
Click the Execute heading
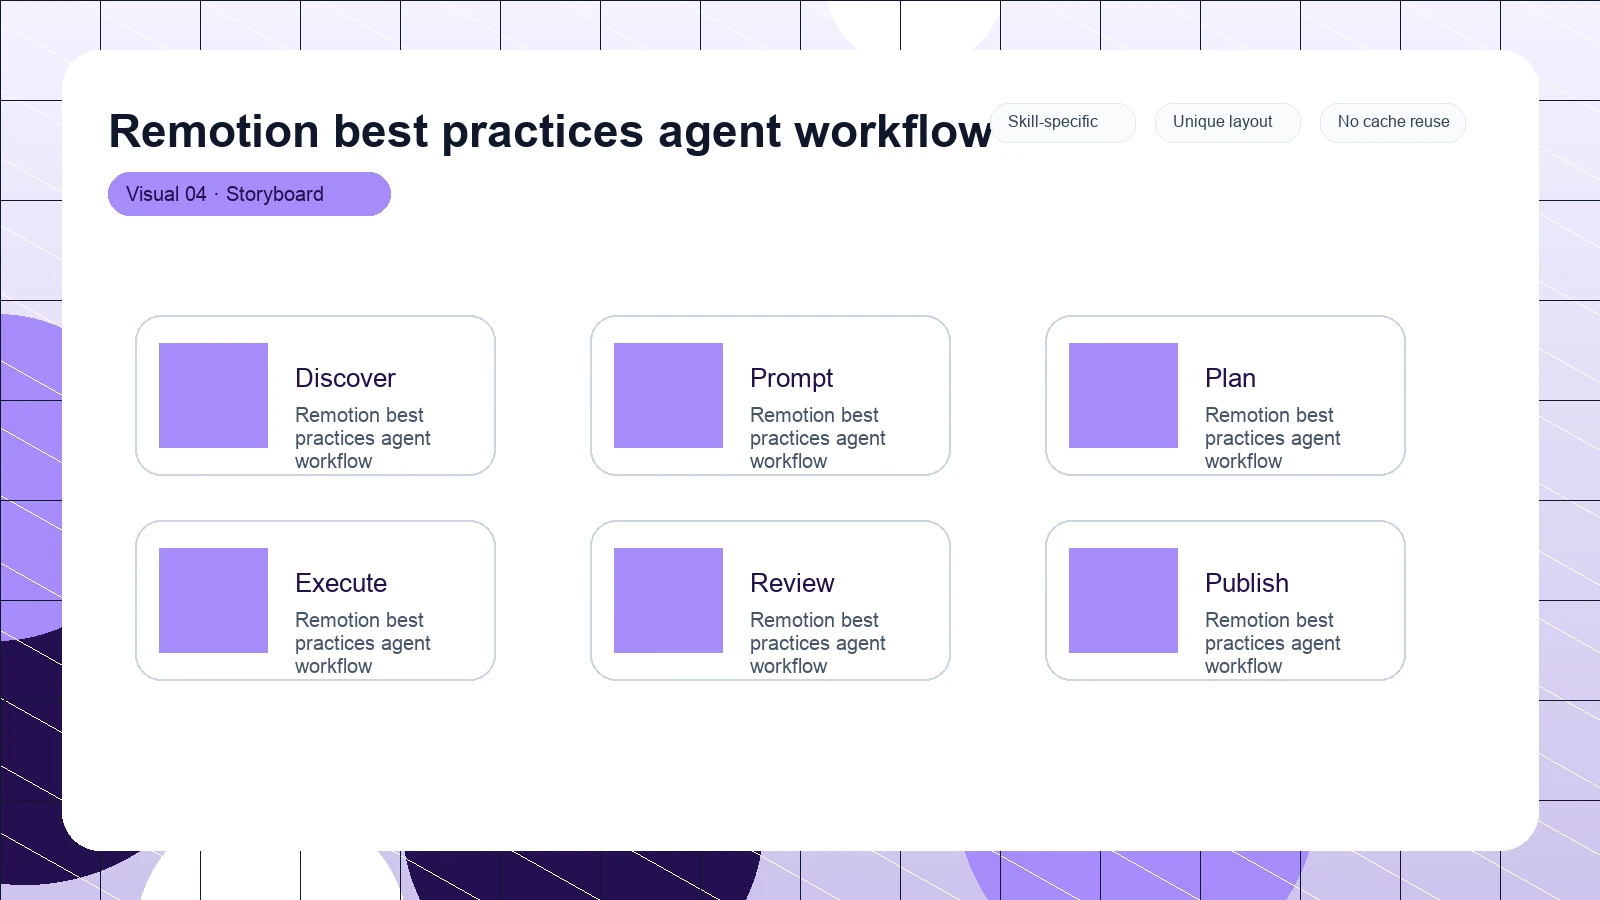point(341,583)
